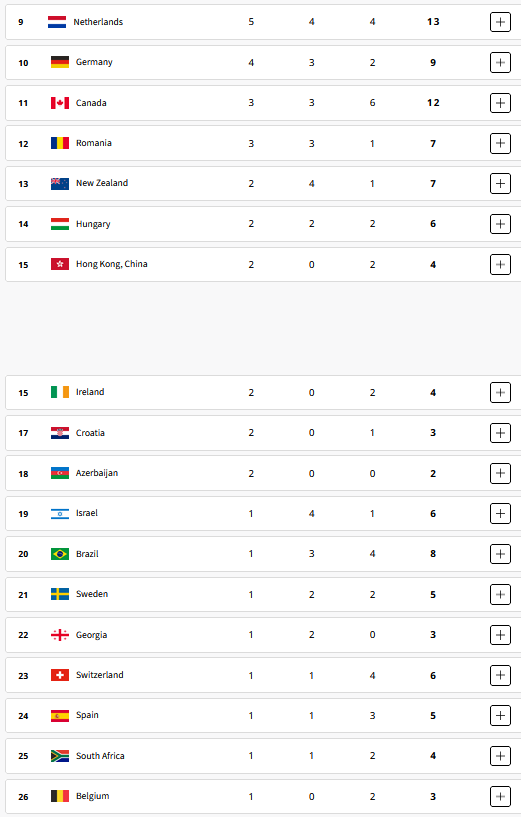Click the Georgia flag icon
521x817 pixels.
[x=60, y=635]
